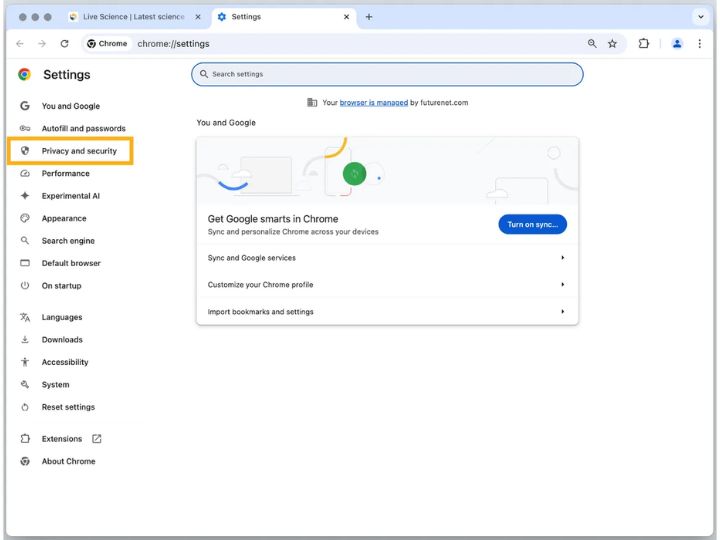This screenshot has height=540, width=720.
Task: Open the Extensions puzzle icon in toolbar
Action: point(643,44)
